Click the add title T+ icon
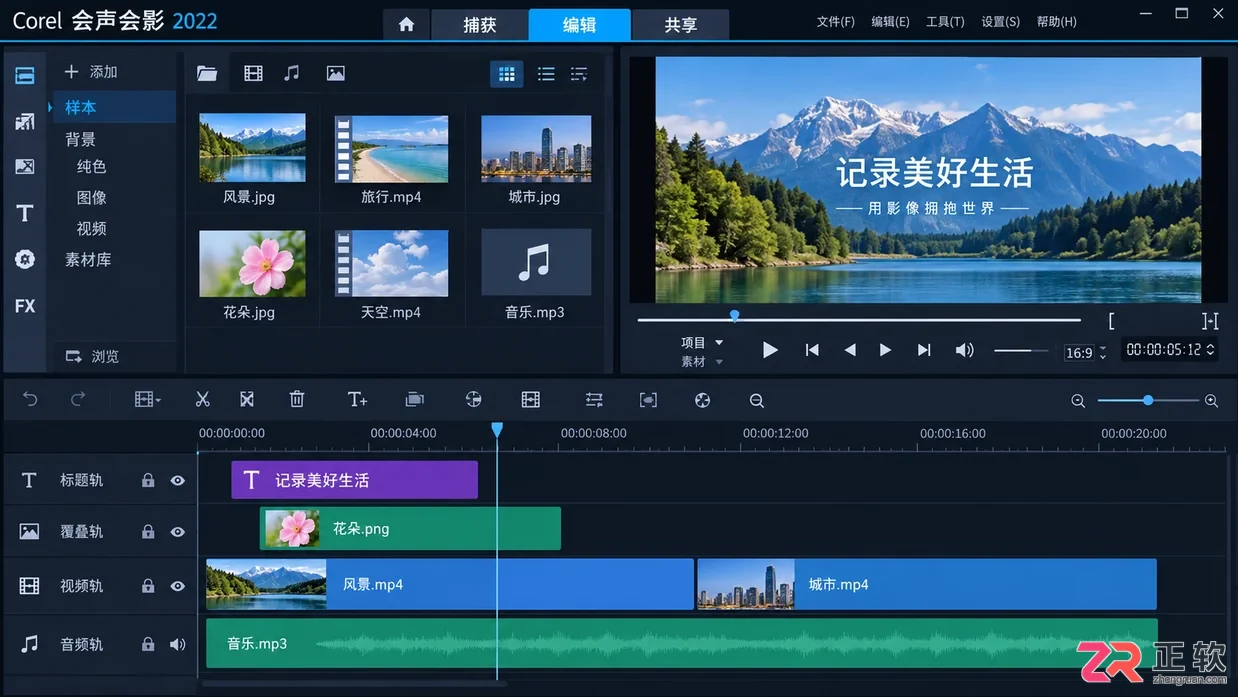Viewport: 1238px width, 697px height. pyautogui.click(x=357, y=400)
